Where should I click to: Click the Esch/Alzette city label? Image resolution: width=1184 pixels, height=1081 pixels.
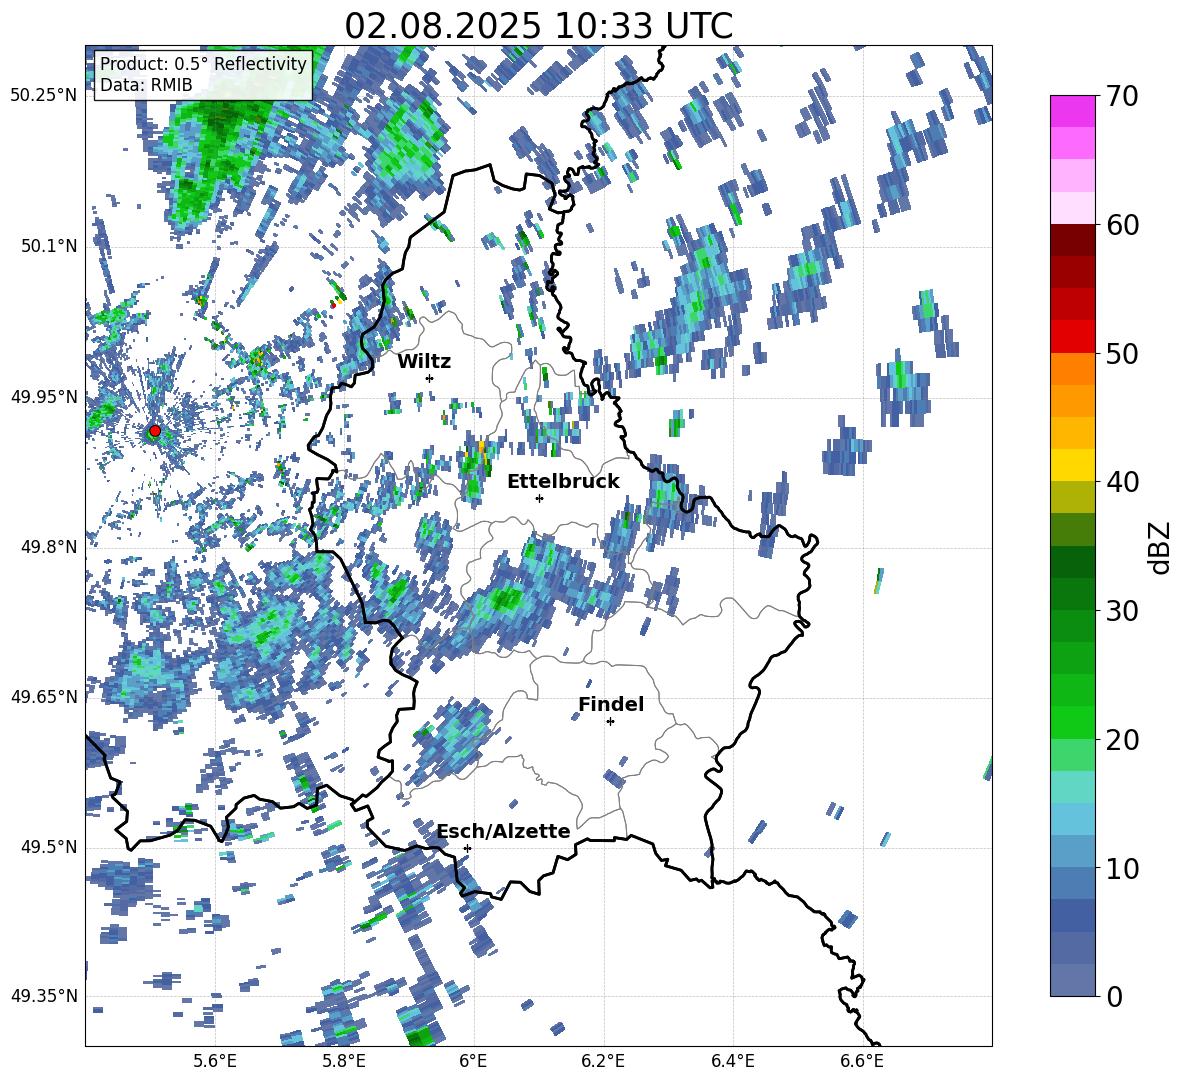click(504, 831)
